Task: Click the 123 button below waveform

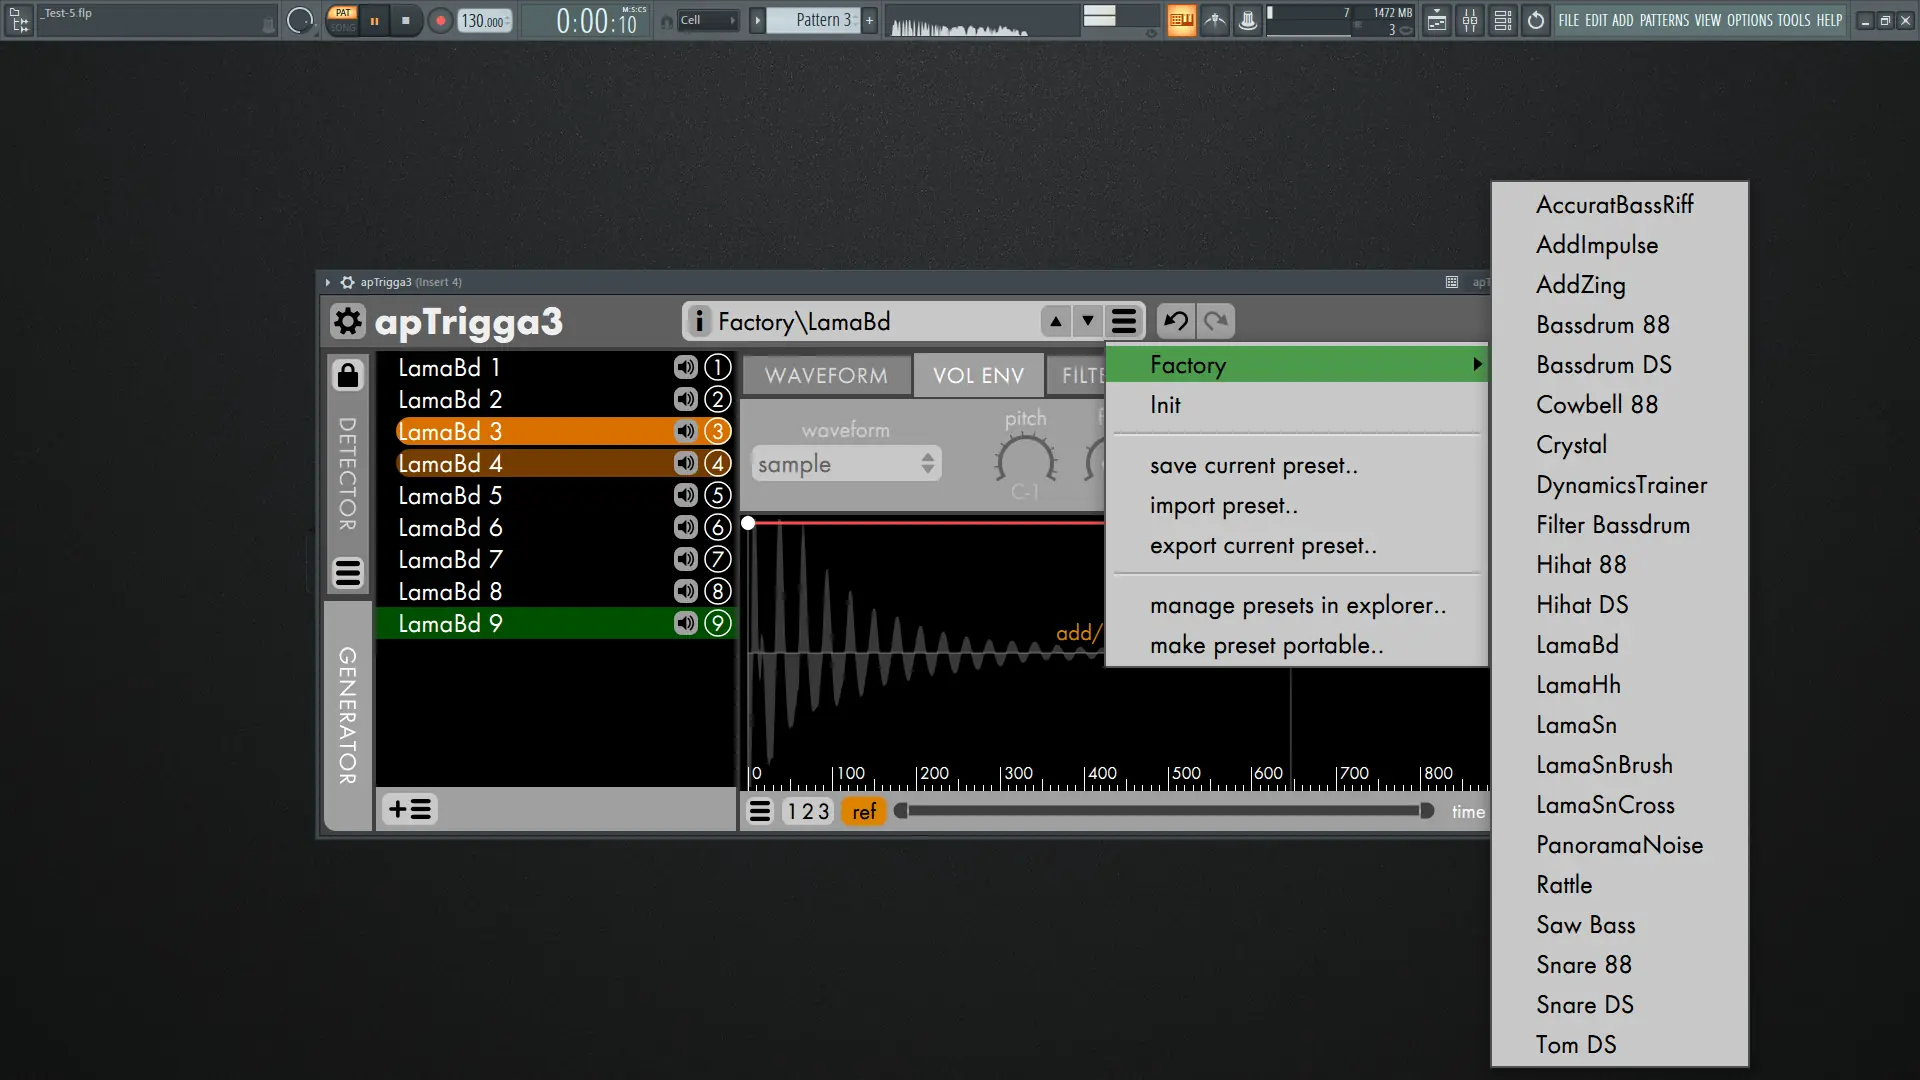Action: point(807,812)
